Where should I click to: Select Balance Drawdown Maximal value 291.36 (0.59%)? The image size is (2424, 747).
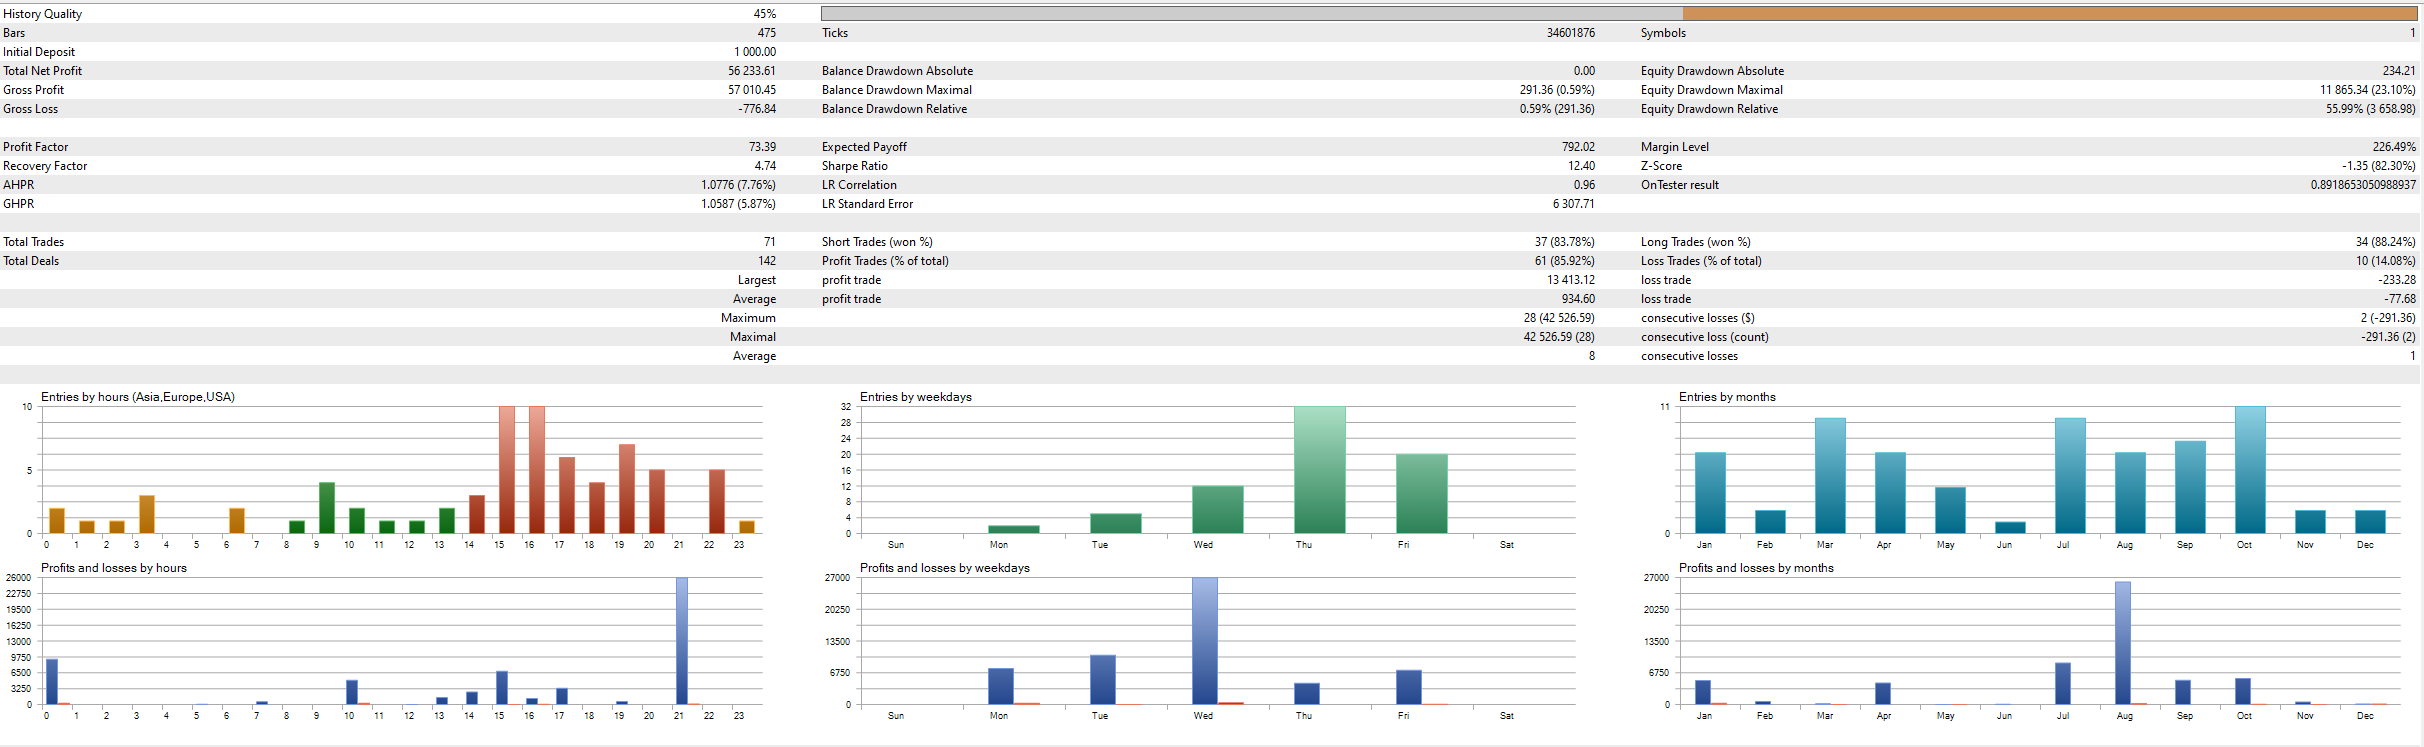[1557, 90]
